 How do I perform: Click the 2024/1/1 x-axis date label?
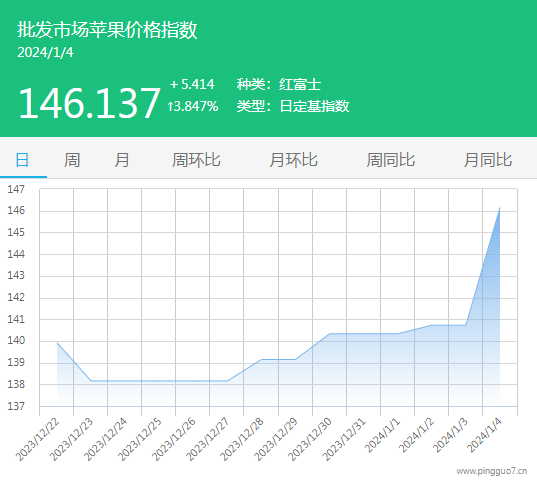(382, 435)
